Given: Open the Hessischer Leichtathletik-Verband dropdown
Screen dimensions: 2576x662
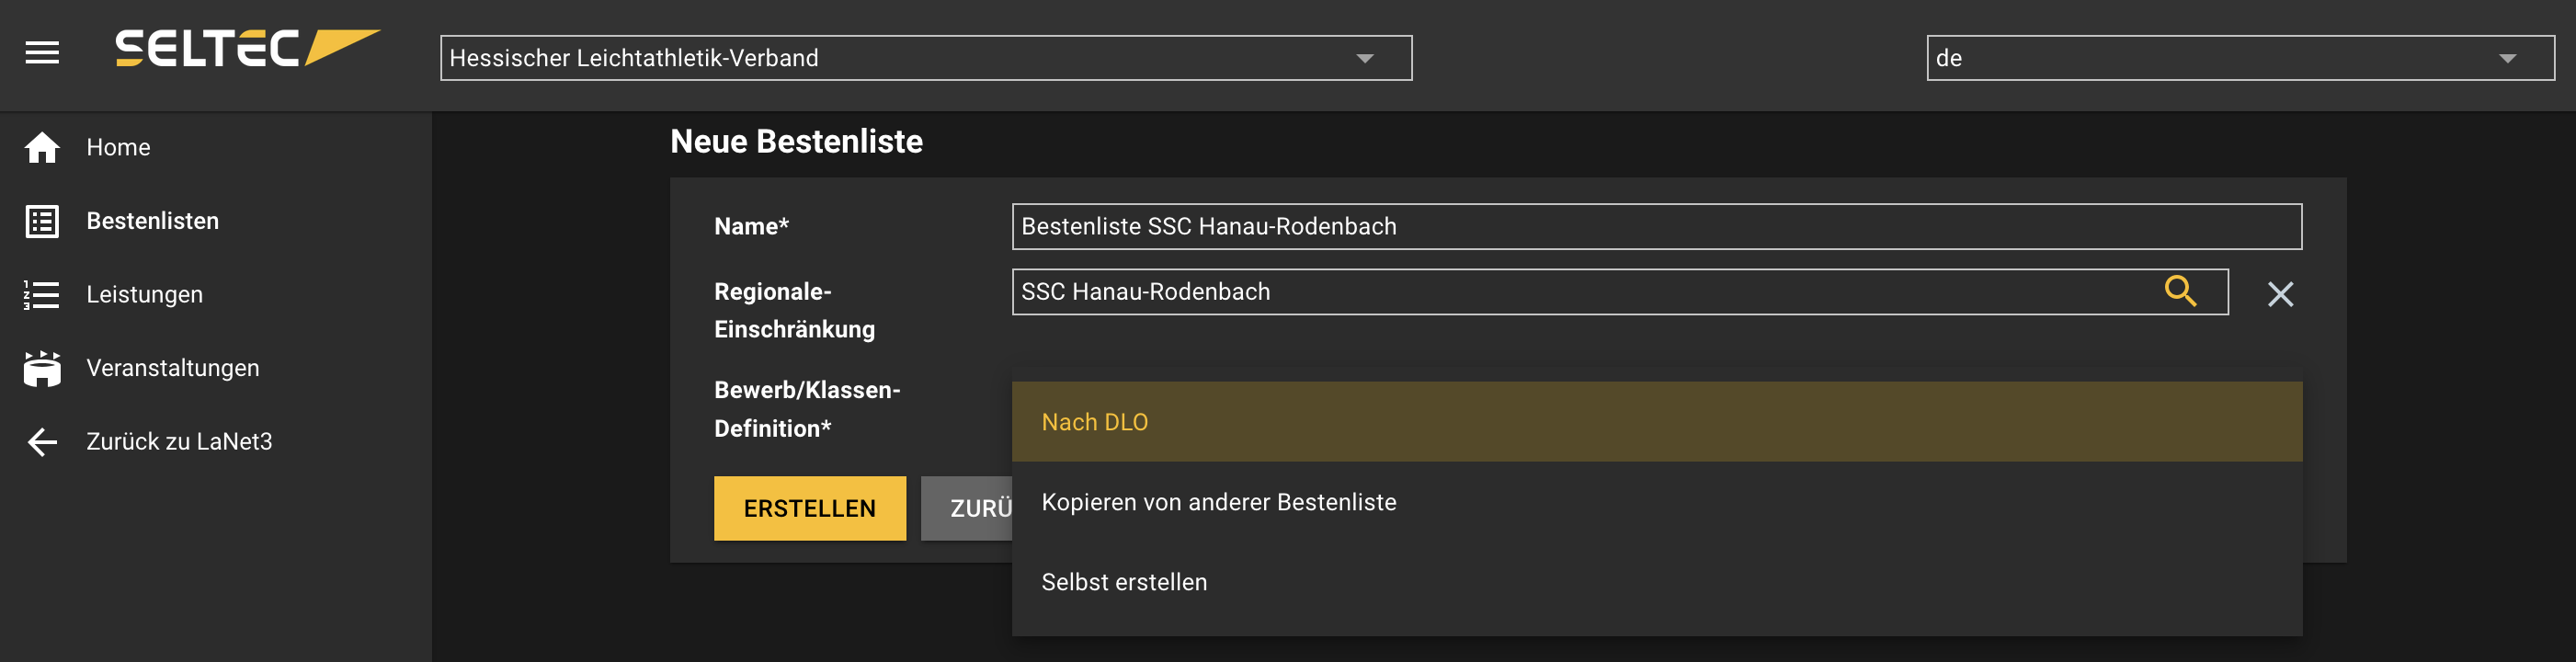Looking at the screenshot, I should (x=925, y=58).
